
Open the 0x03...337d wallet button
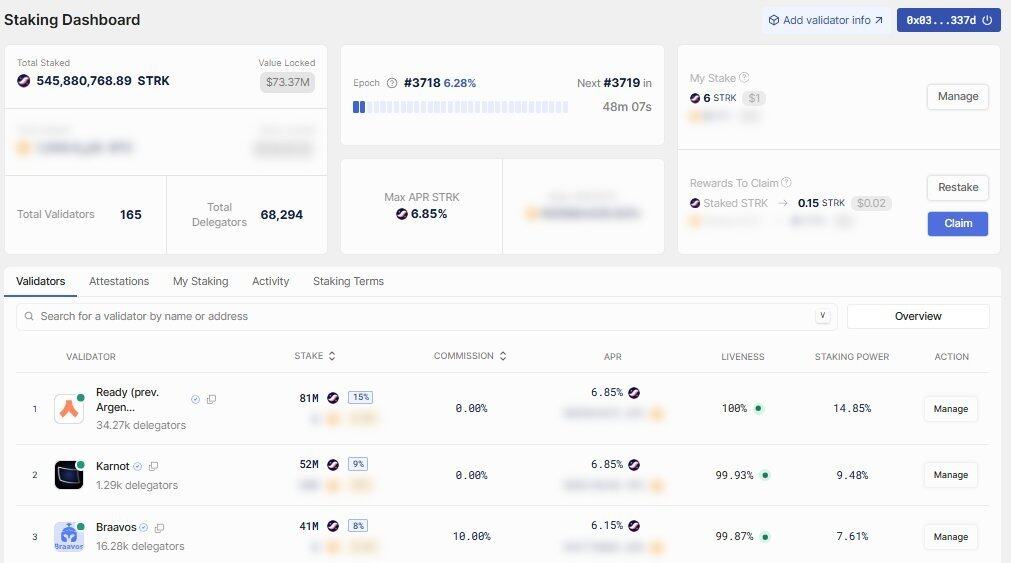[948, 20]
